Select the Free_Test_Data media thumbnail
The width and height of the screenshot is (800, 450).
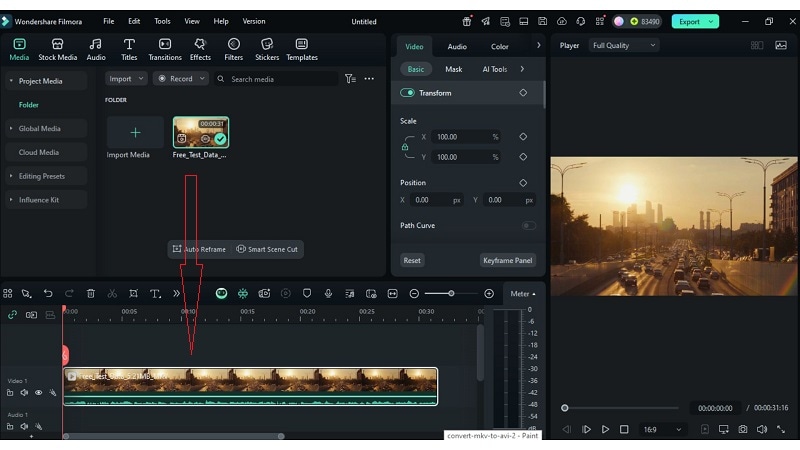[x=201, y=132]
